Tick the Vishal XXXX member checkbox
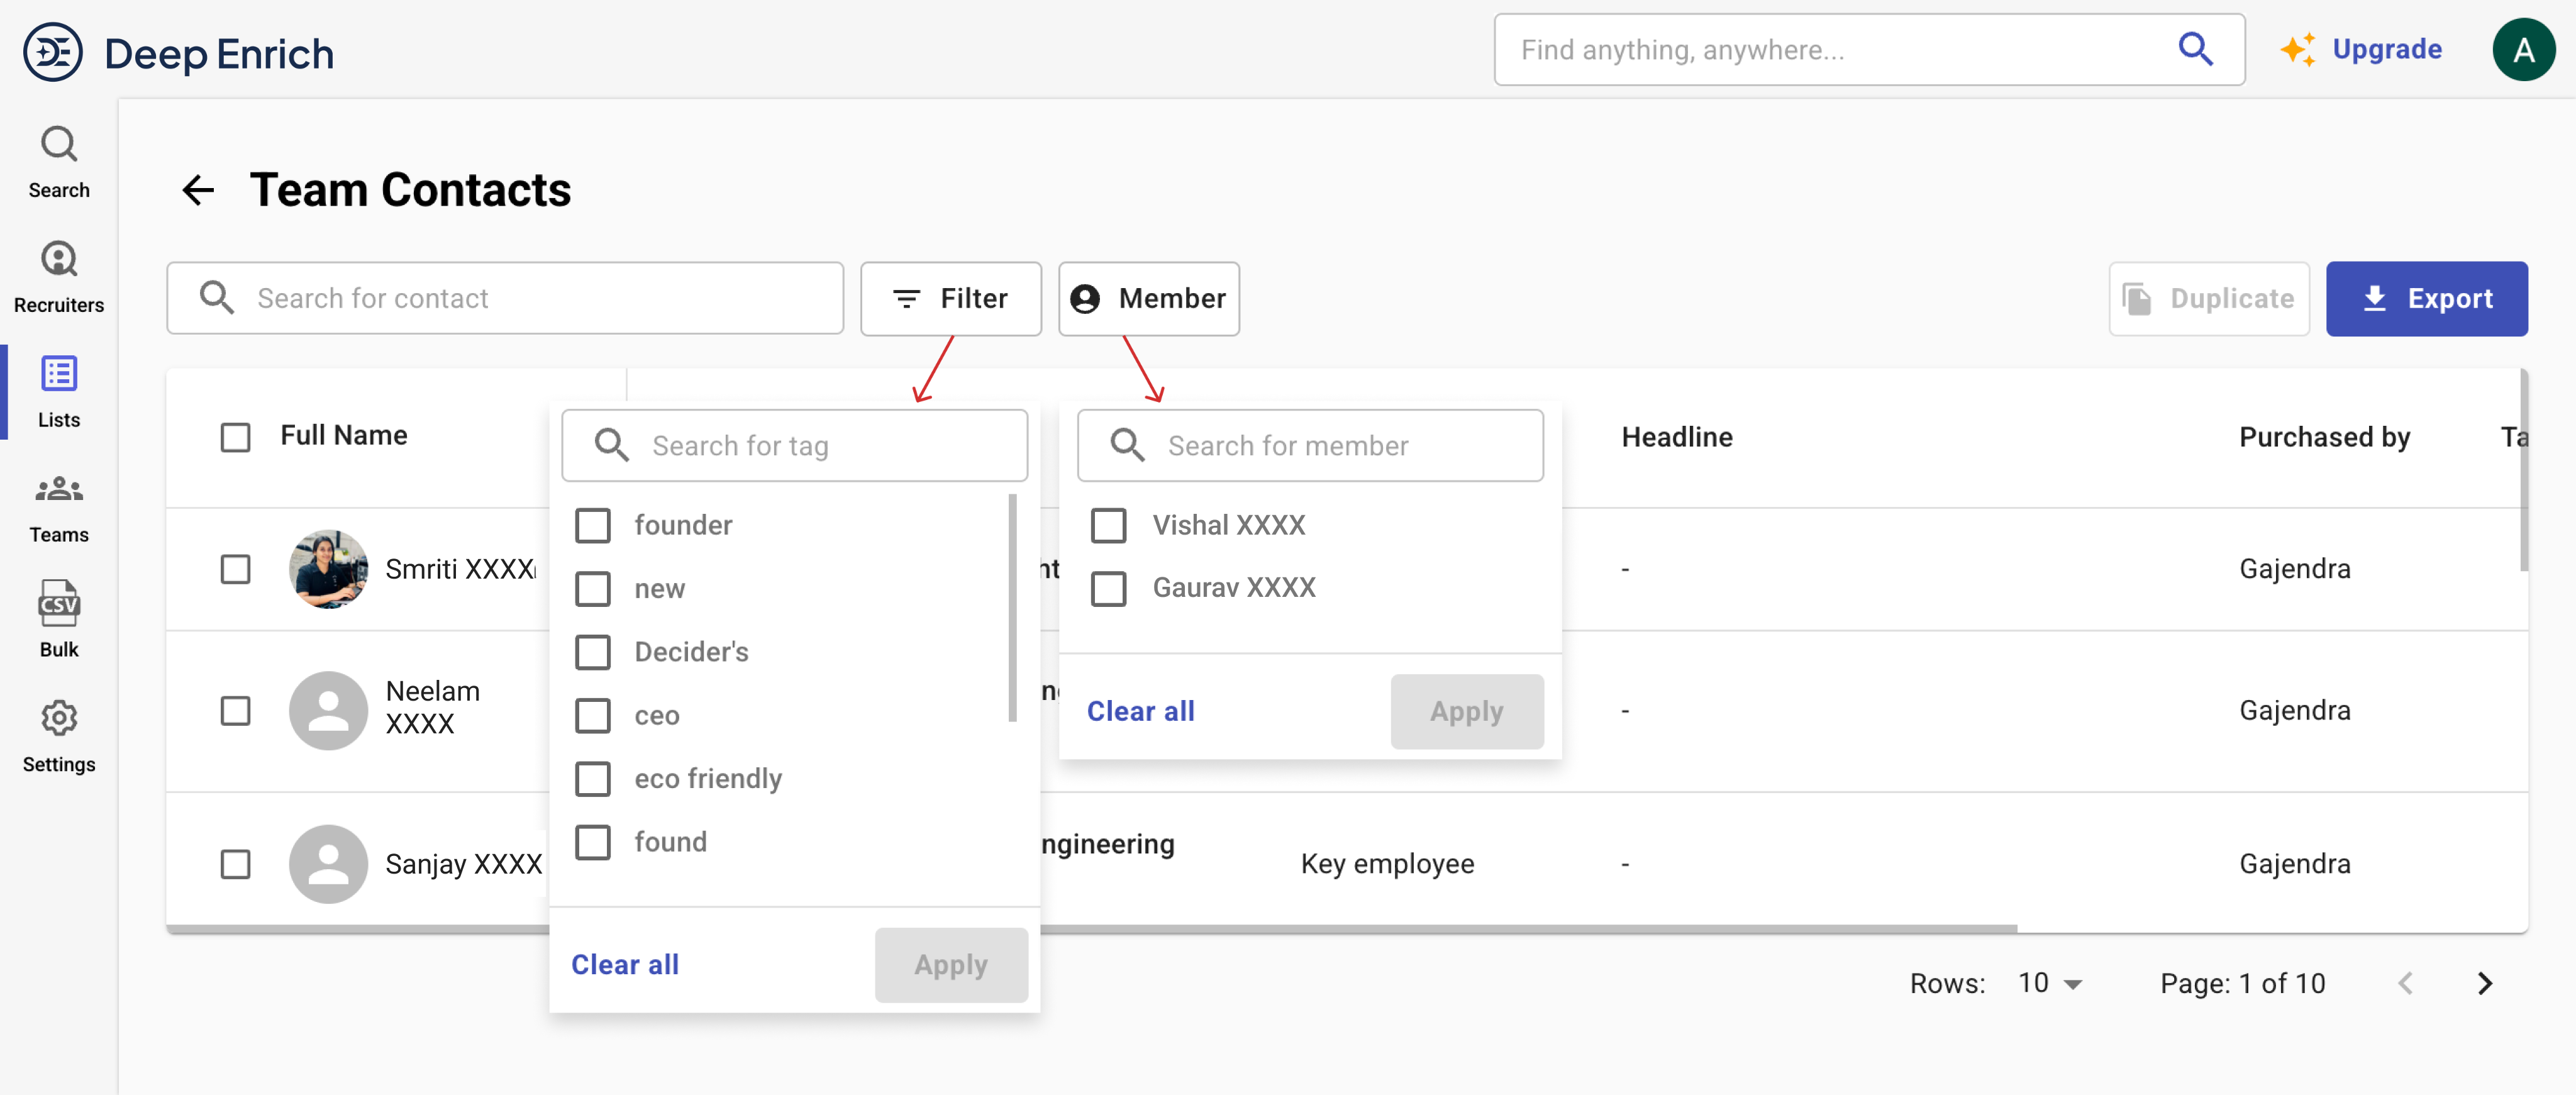This screenshot has width=2576, height=1095. (x=1108, y=525)
